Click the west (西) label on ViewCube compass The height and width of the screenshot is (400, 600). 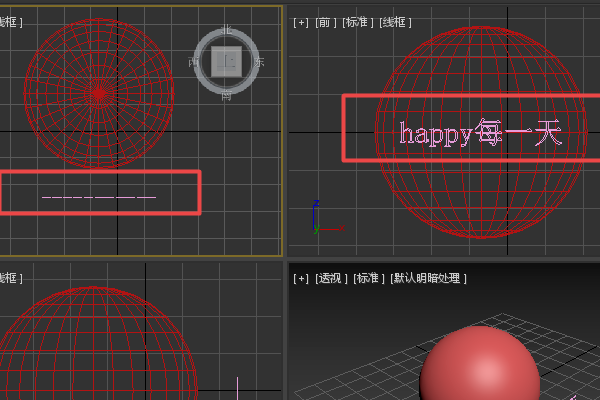coord(194,62)
